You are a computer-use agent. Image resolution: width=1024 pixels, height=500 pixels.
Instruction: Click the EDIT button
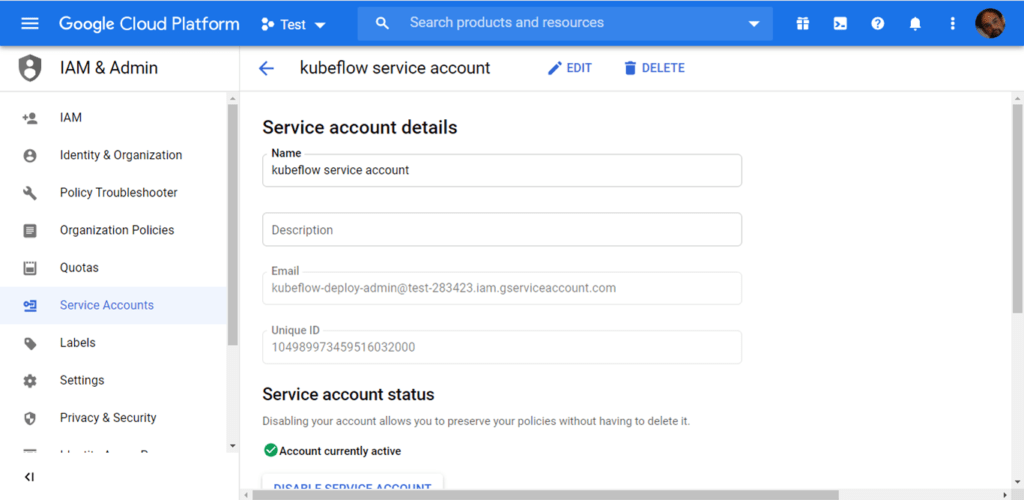(x=569, y=68)
